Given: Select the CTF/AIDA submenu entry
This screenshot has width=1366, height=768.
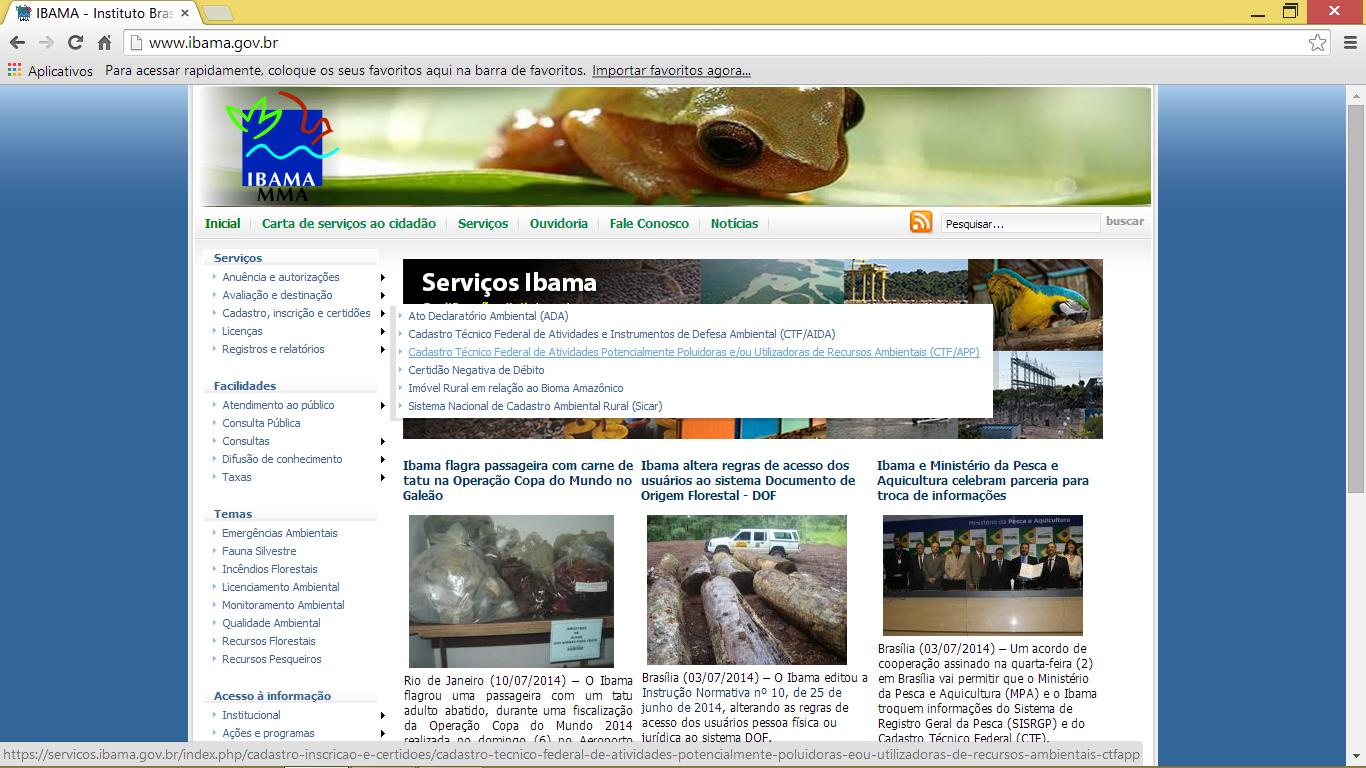Looking at the screenshot, I should tap(621, 334).
